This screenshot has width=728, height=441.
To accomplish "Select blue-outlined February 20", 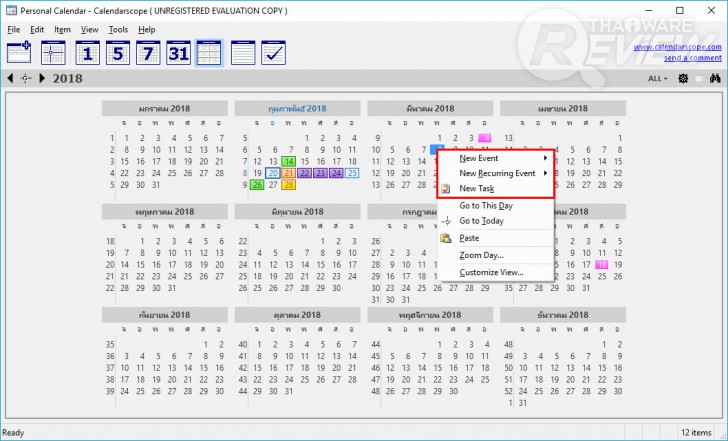I will (273, 173).
